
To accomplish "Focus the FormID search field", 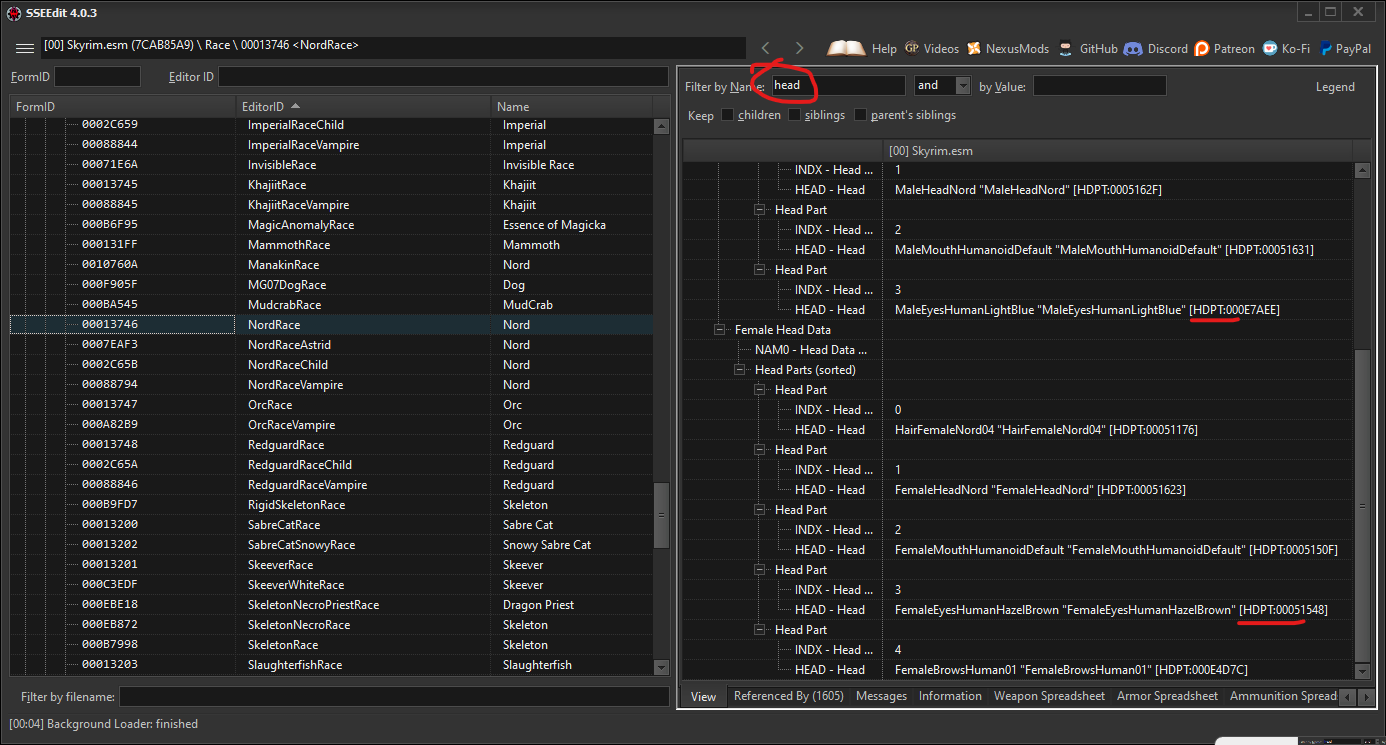I will (x=98, y=77).
